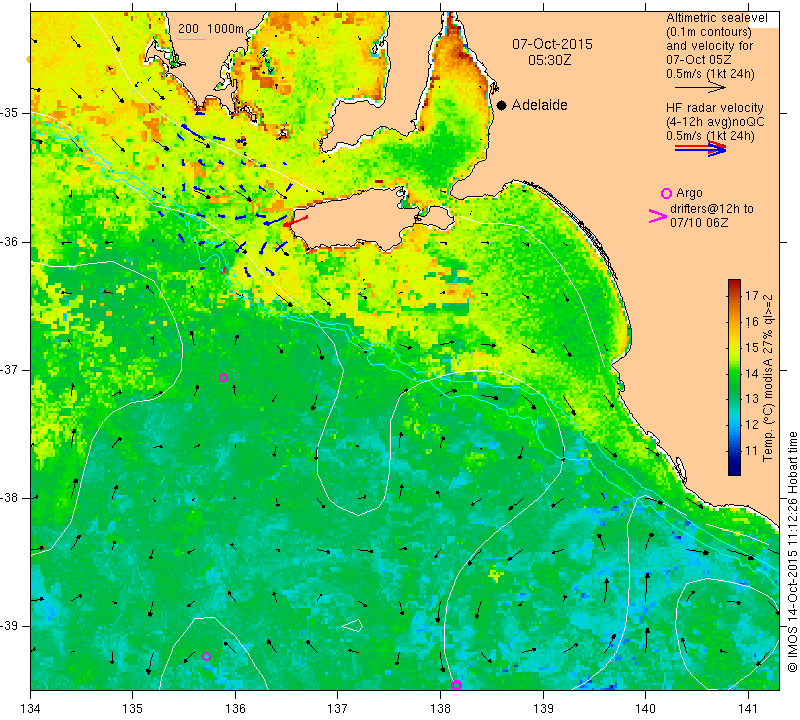This screenshot has width=800, height=720.
Task: Click the temperature color bar scale
Action: (x=734, y=377)
